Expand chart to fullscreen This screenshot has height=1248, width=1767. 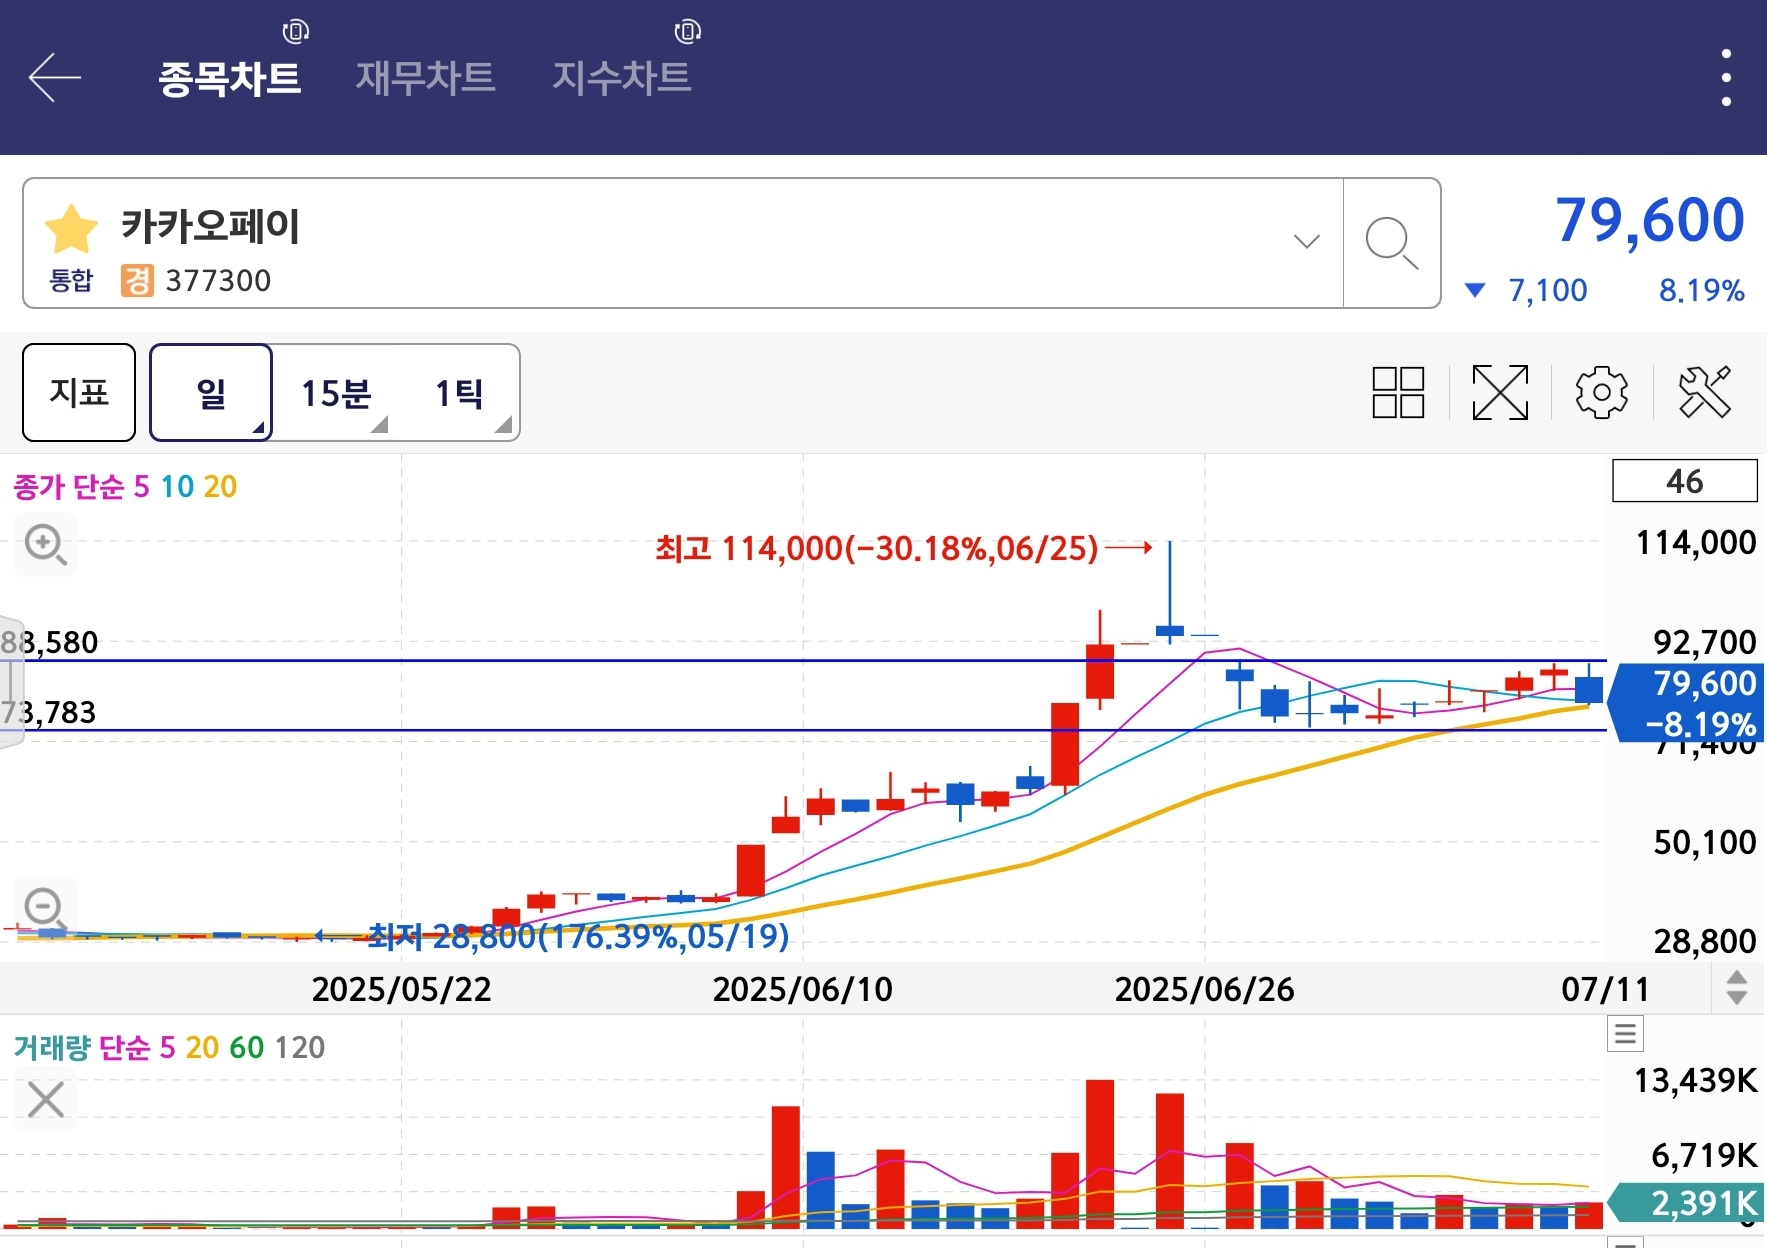coord(1500,392)
